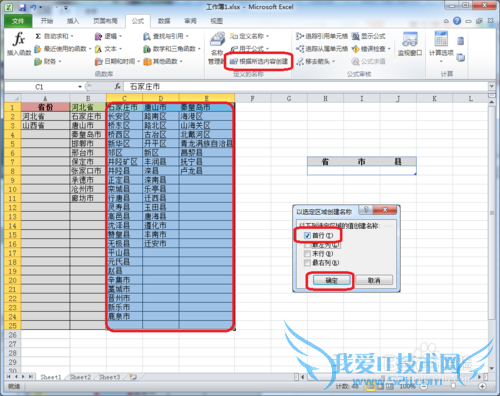Viewport: 500px width, 396px height.
Task: Click the Name Box showing C1
Action: tap(39, 87)
